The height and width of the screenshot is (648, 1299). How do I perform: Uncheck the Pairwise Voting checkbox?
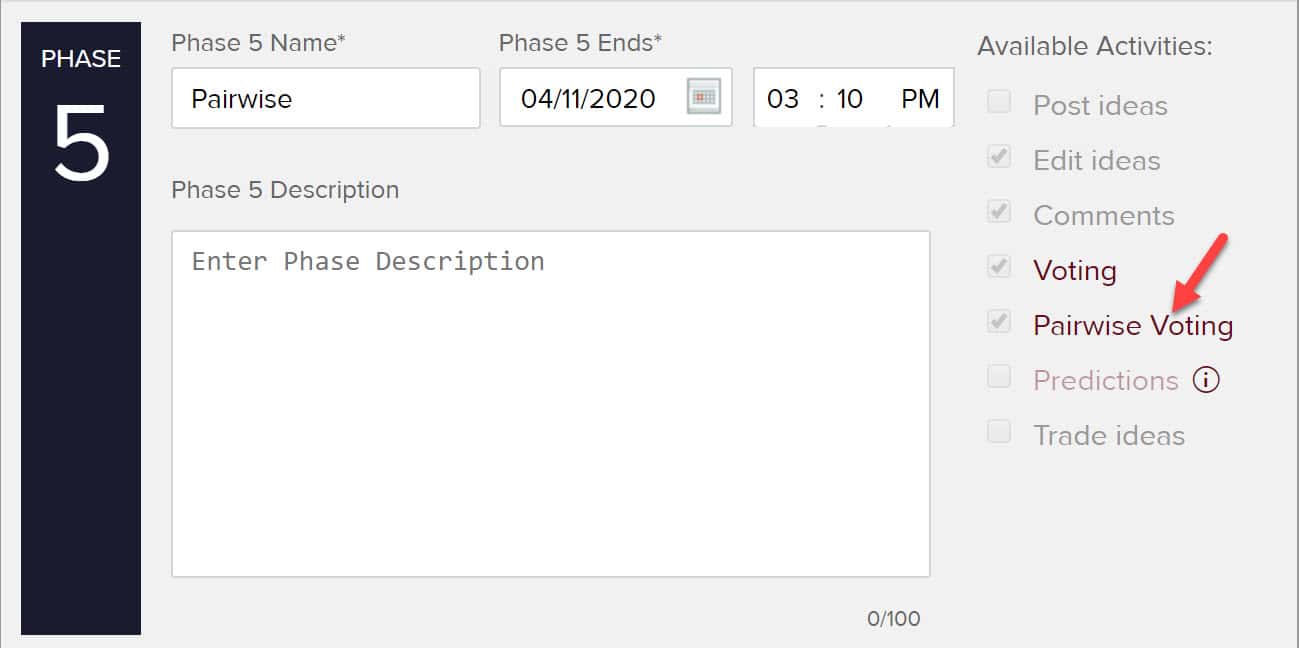[x=999, y=322]
